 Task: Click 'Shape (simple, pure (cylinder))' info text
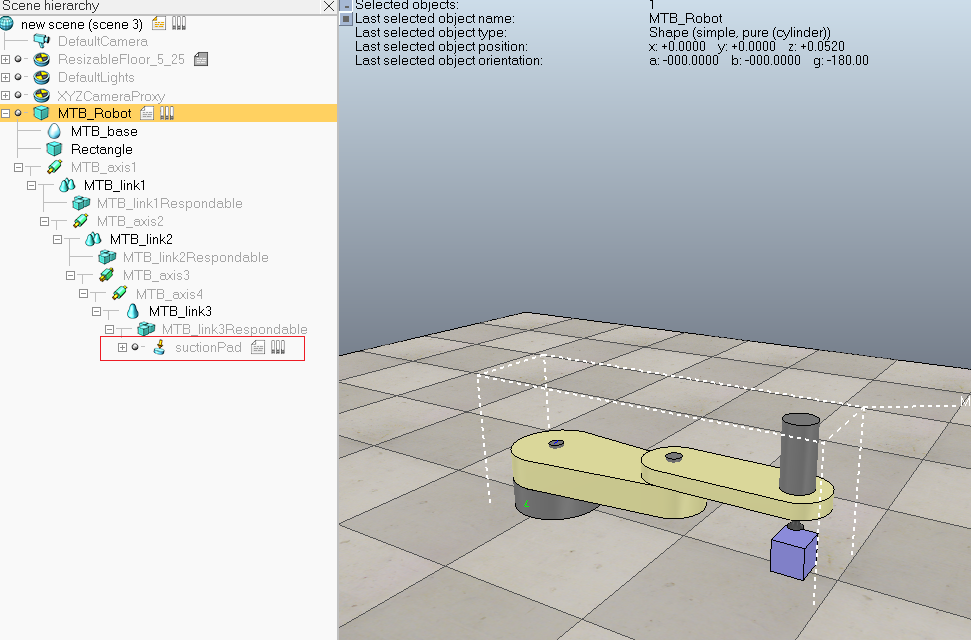click(739, 32)
